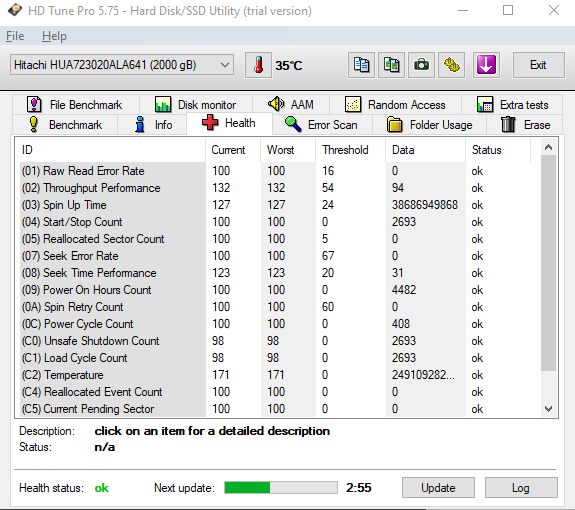Click the HD Tune Pro title bar icon
This screenshot has width=575, height=510.
tap(15, 10)
